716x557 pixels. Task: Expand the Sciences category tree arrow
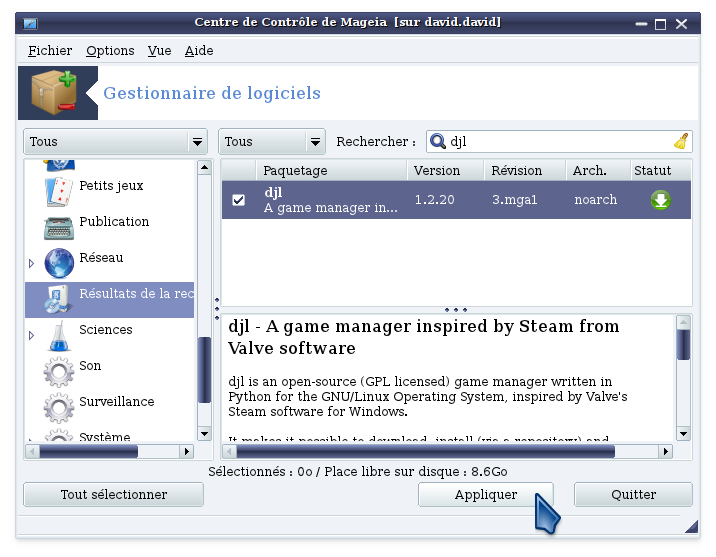tap(31, 336)
